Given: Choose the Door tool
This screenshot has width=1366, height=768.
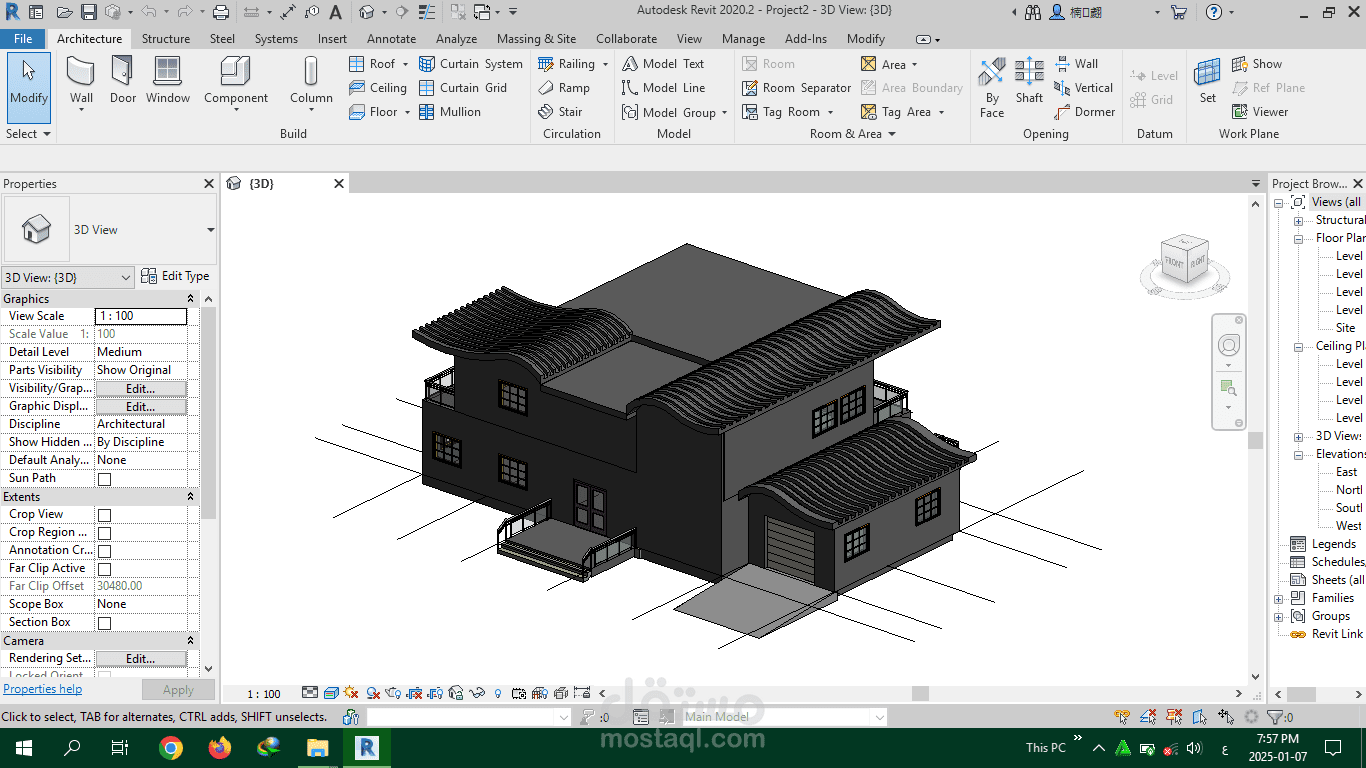Looking at the screenshot, I should pos(122,80).
